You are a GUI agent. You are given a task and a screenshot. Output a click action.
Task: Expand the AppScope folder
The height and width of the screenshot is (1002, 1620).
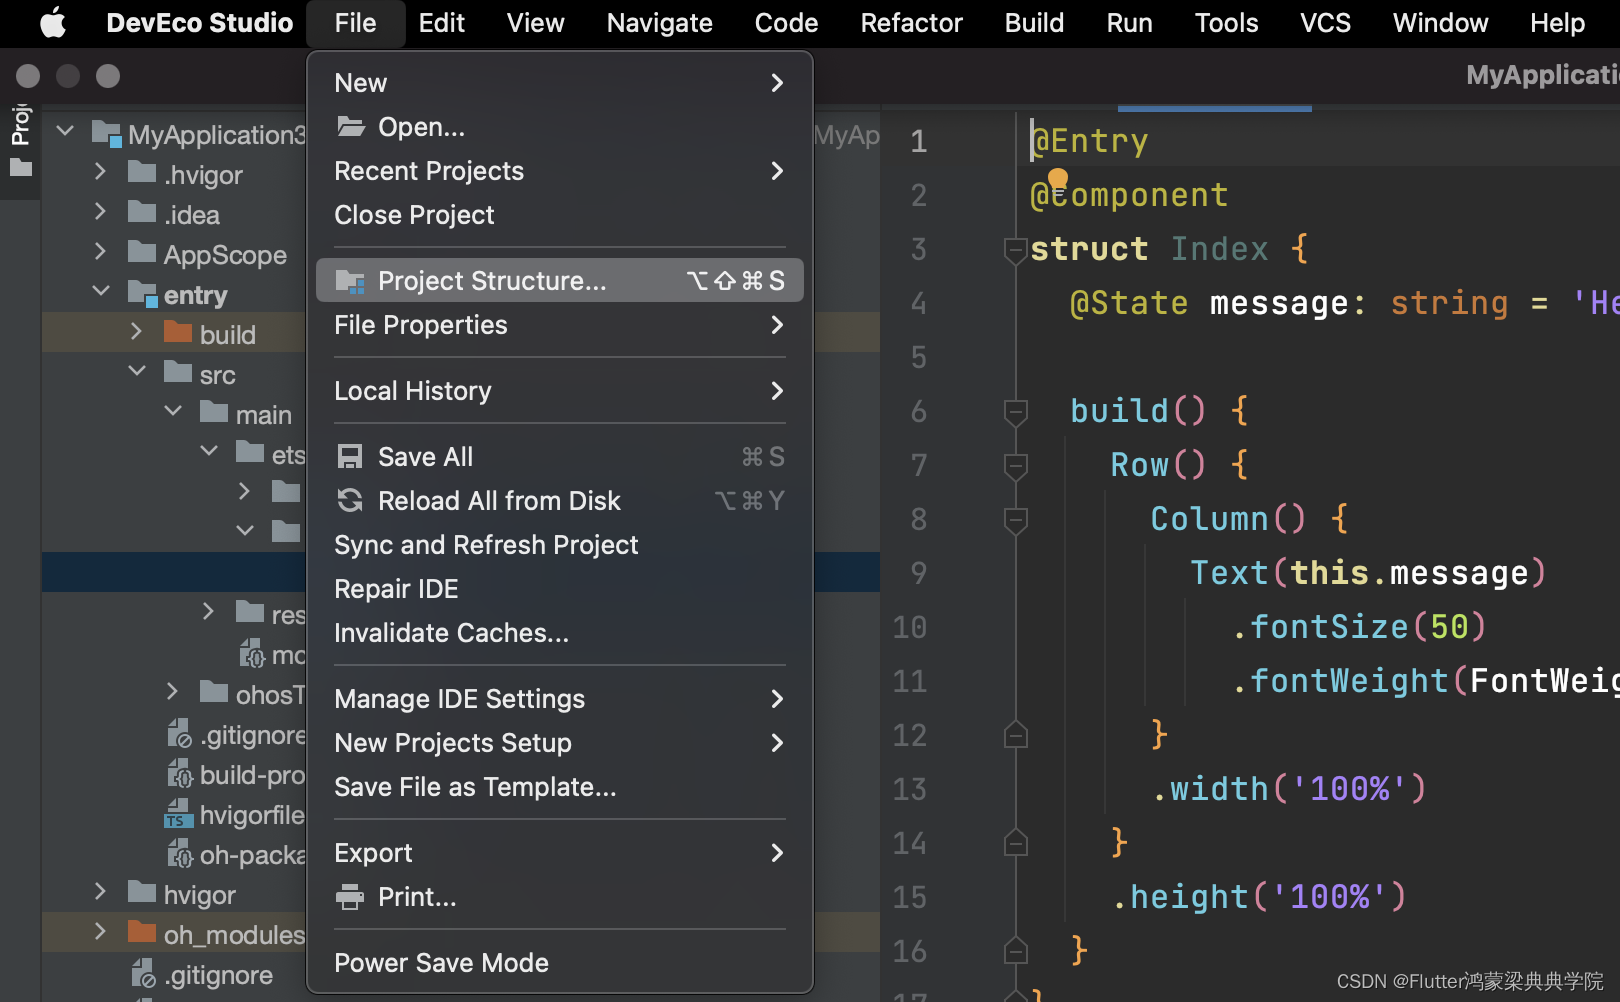point(100,251)
